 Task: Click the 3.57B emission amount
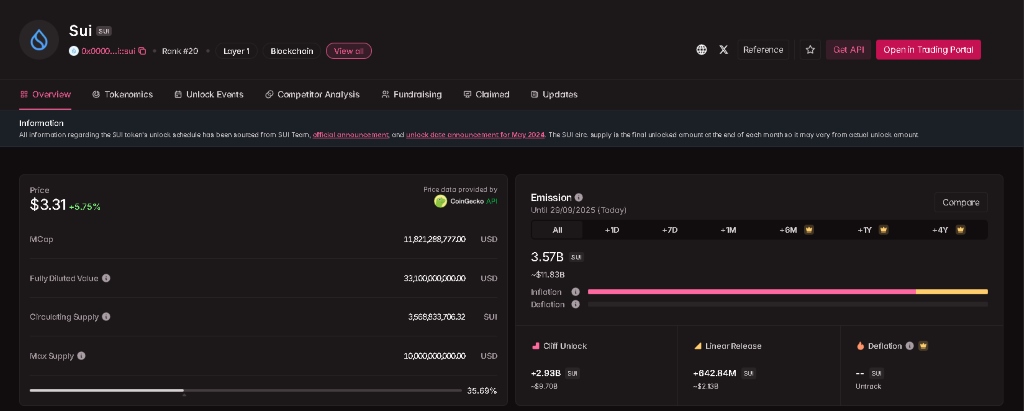click(x=547, y=257)
